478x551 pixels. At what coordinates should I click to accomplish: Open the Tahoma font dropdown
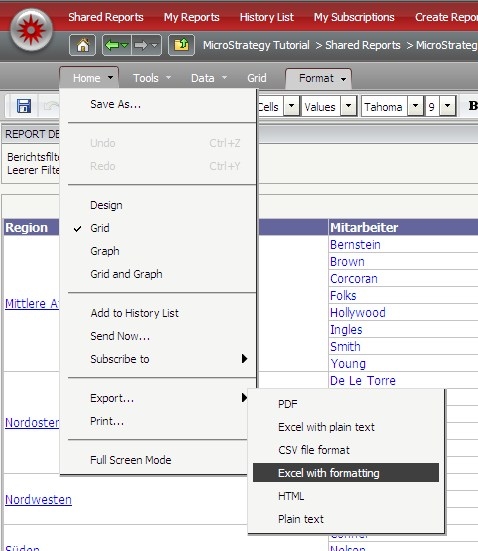pyautogui.click(x=415, y=106)
